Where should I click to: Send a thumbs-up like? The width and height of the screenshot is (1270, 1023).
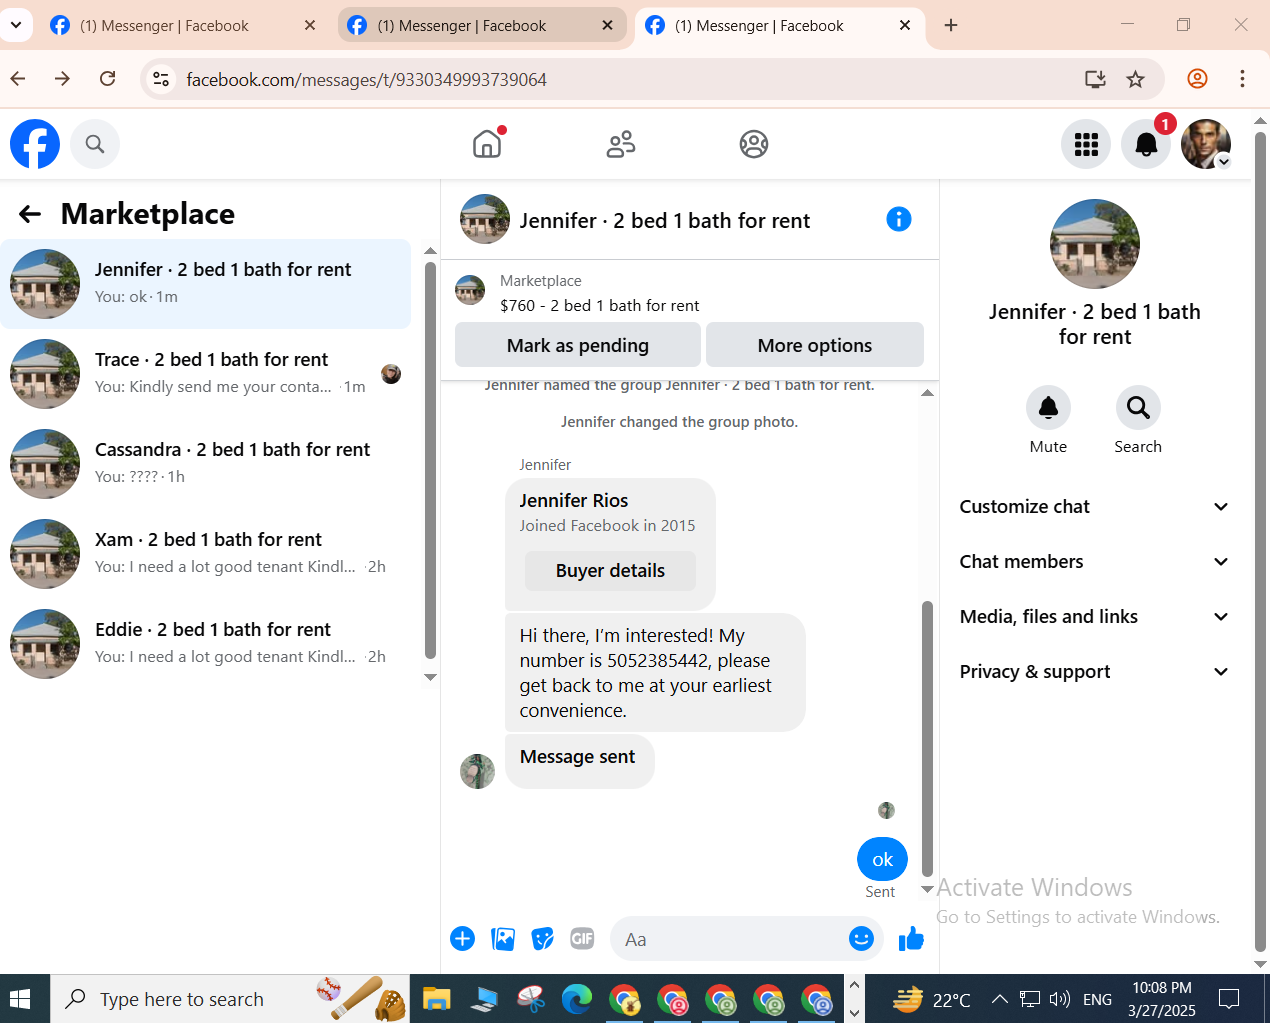pos(911,939)
